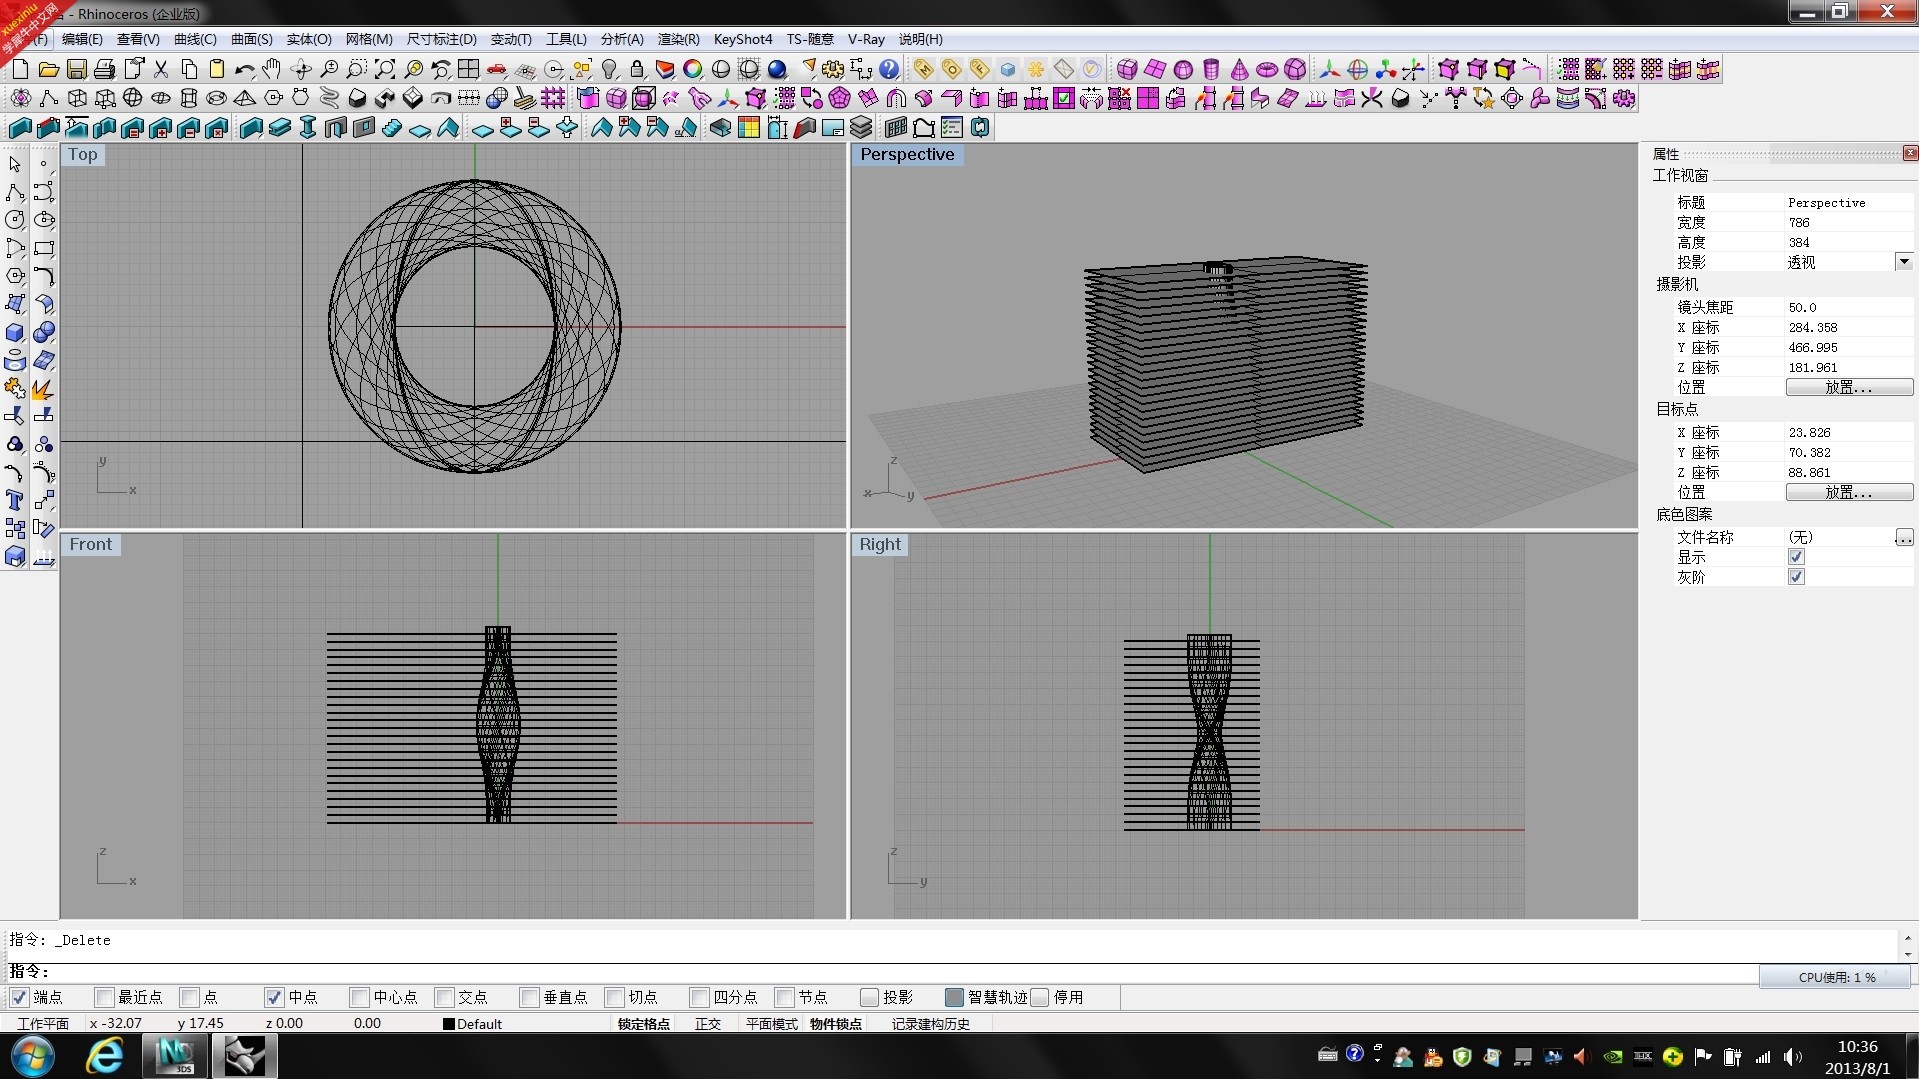The width and height of the screenshot is (1919, 1079).
Task: Open Options with the gear icon
Action: tap(833, 69)
